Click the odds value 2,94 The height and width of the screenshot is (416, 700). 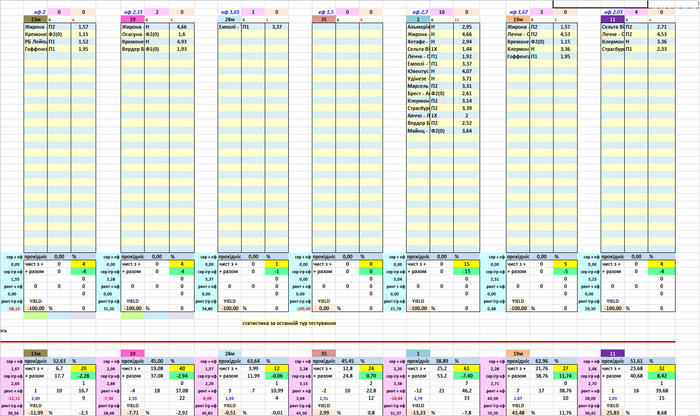click(x=467, y=42)
